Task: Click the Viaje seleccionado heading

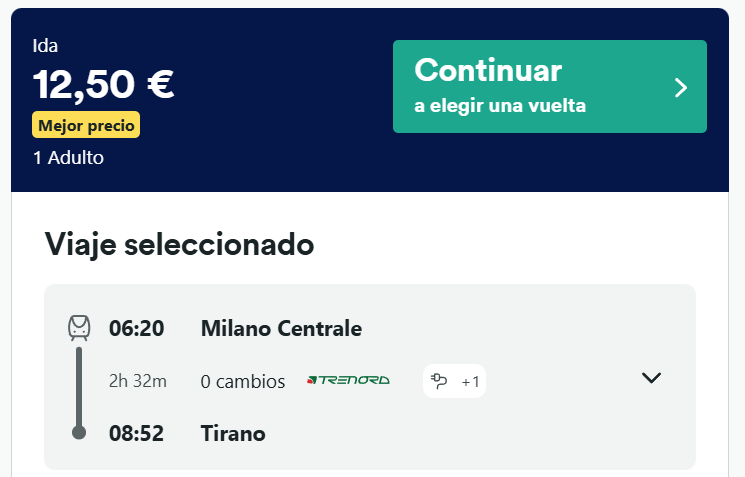Action: point(179,245)
